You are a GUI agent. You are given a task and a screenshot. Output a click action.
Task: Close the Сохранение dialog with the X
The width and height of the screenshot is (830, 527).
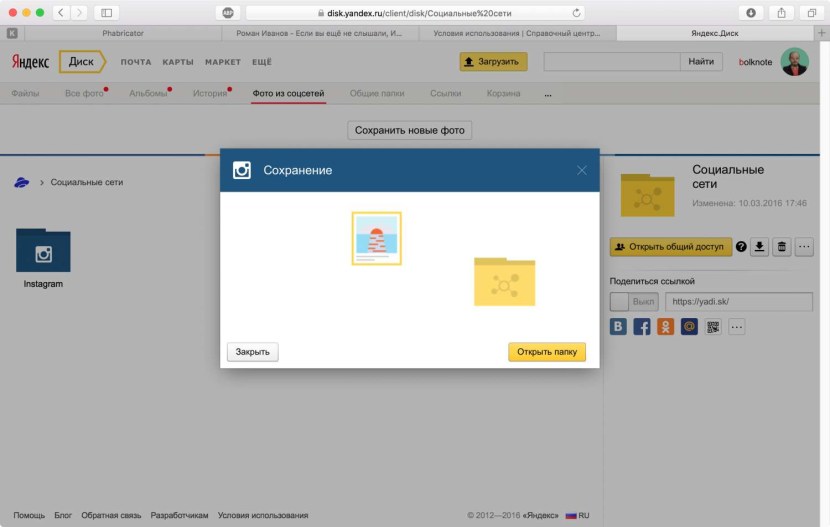pyautogui.click(x=582, y=170)
